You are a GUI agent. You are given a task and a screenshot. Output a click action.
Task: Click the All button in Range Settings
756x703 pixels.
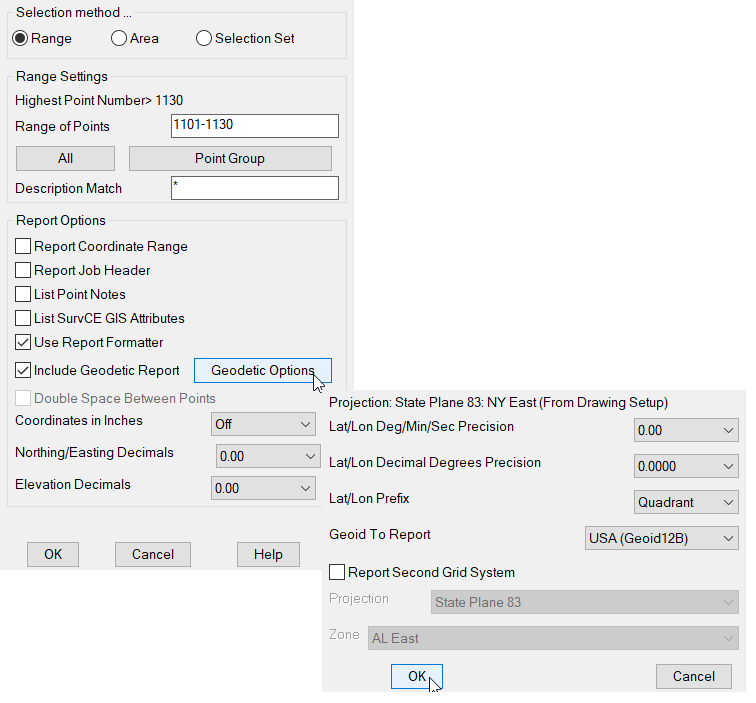66,158
